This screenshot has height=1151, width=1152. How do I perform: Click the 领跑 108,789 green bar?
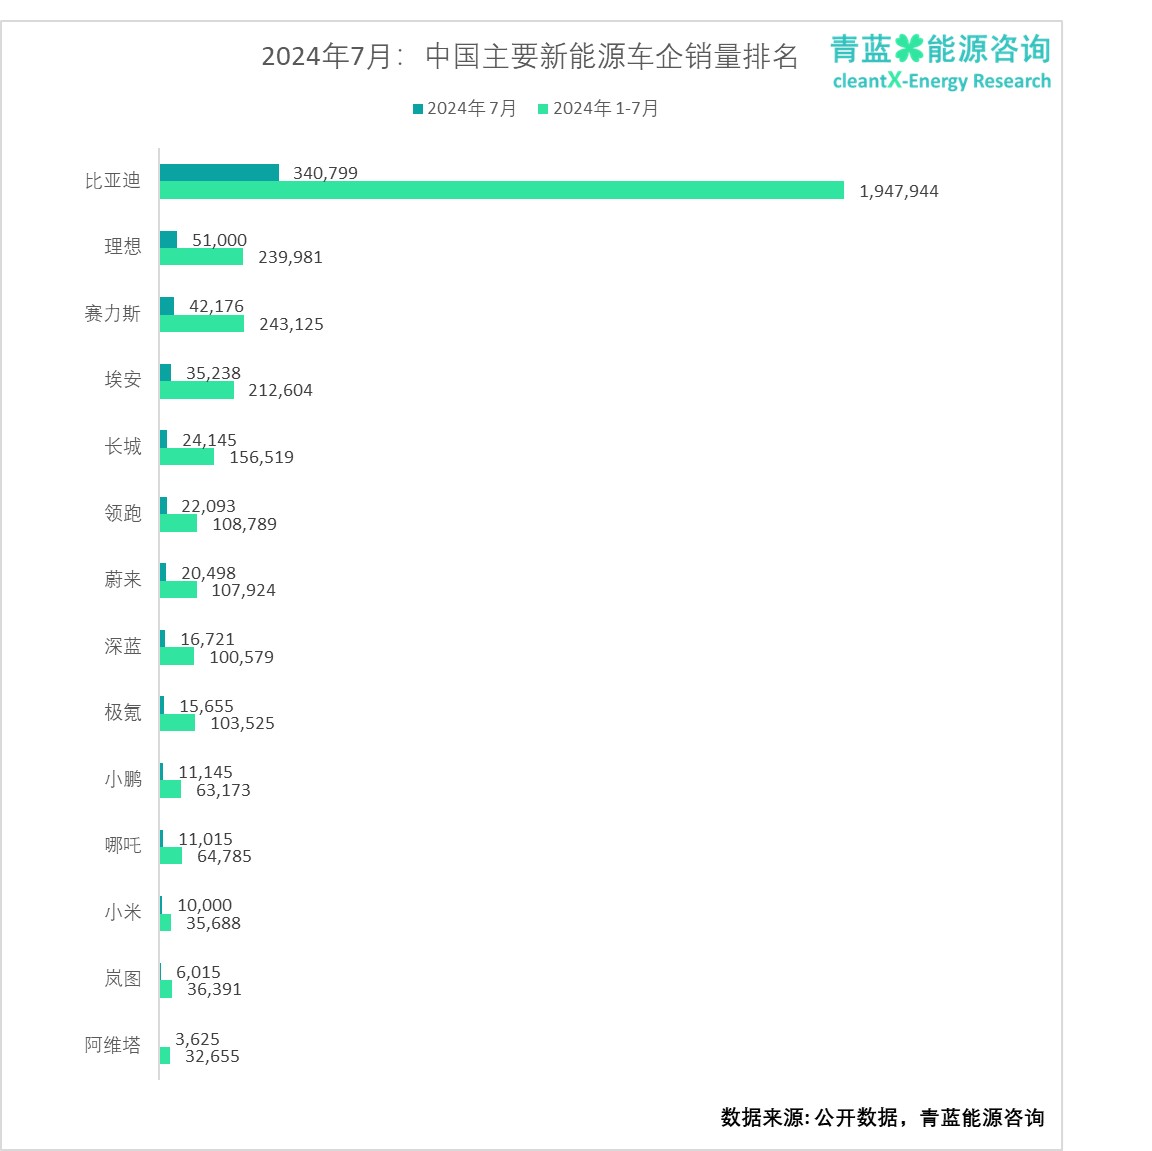point(179,523)
